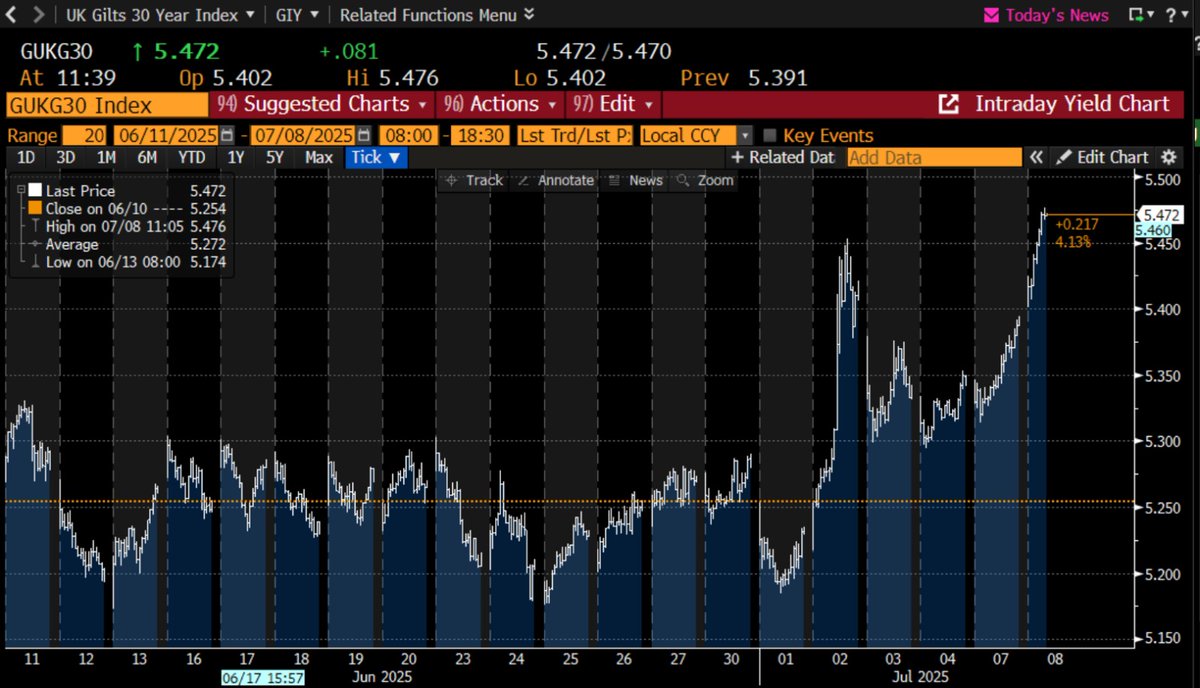Click the Edit Chart pencil button

[1103, 157]
